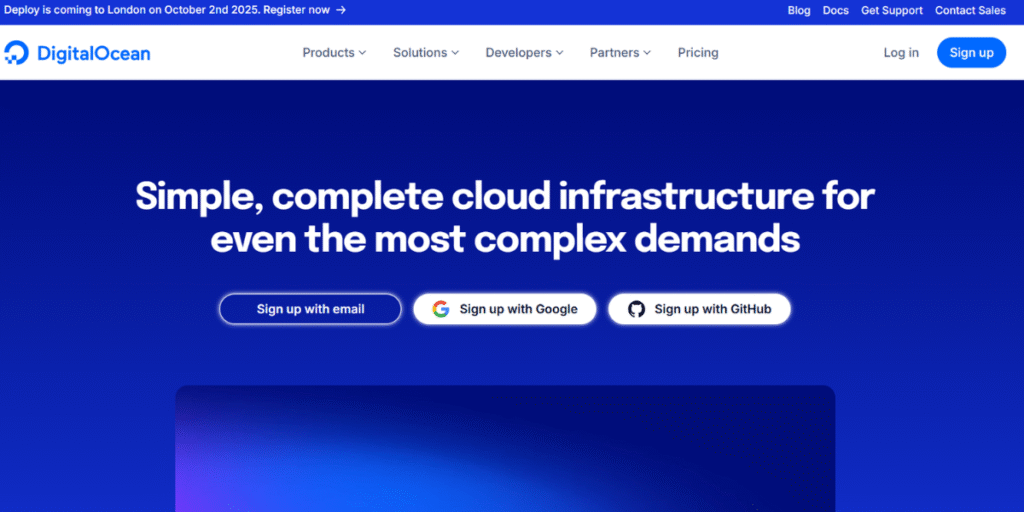This screenshot has width=1024, height=512.
Task: Open the Developers navigation item
Action: 524,53
